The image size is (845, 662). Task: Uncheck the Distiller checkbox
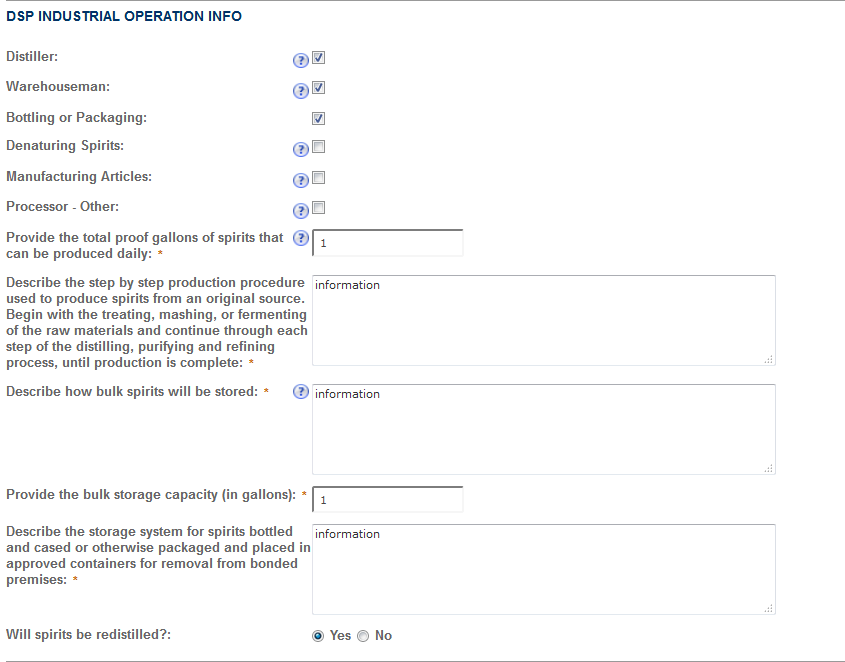coord(319,58)
